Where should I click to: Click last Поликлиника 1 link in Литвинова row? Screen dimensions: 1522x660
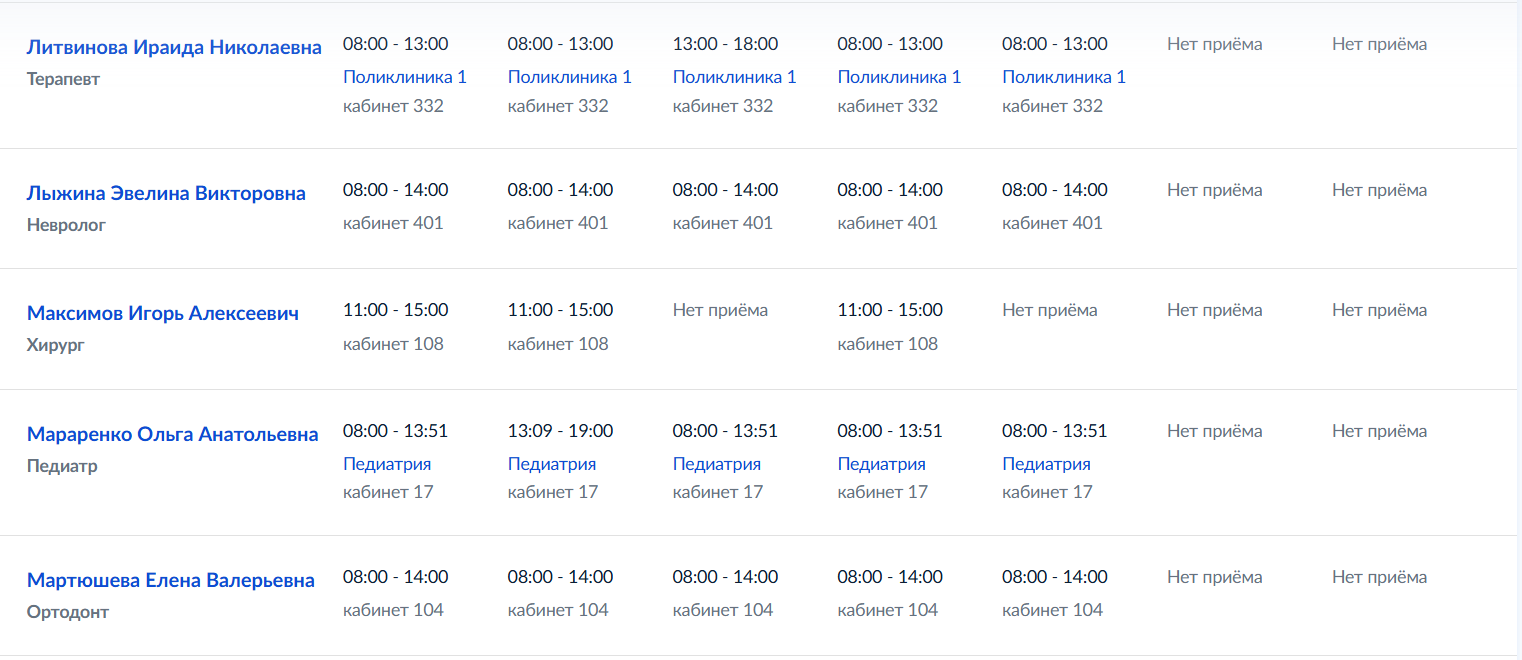coord(1064,77)
